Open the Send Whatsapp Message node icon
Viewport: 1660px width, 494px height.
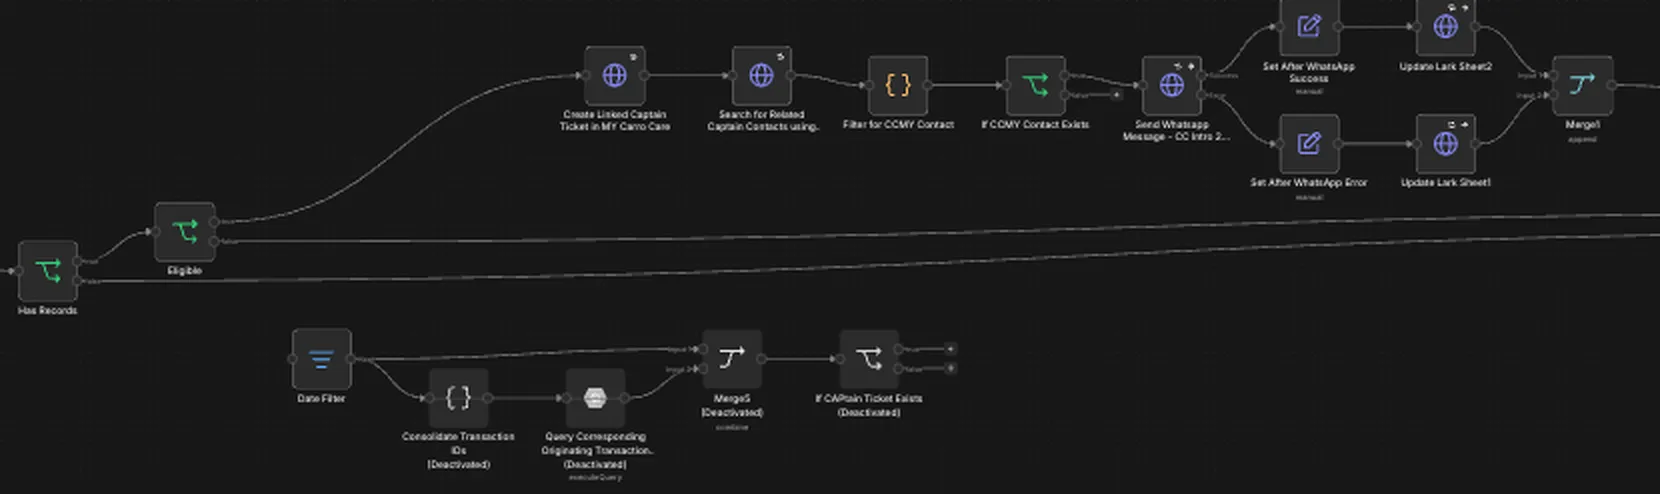[x=1172, y=85]
